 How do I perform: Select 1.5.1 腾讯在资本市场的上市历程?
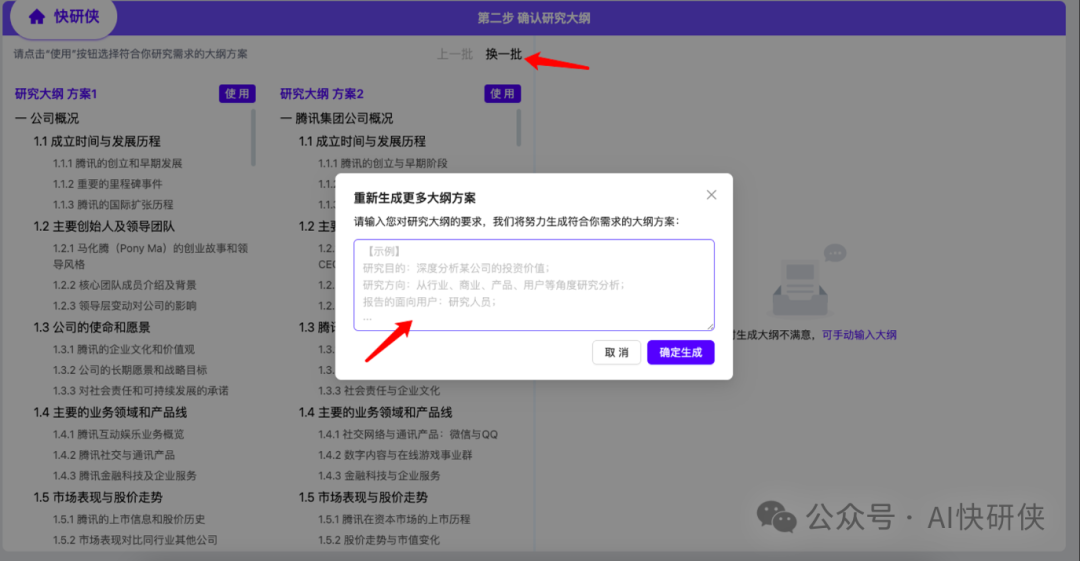point(394,519)
